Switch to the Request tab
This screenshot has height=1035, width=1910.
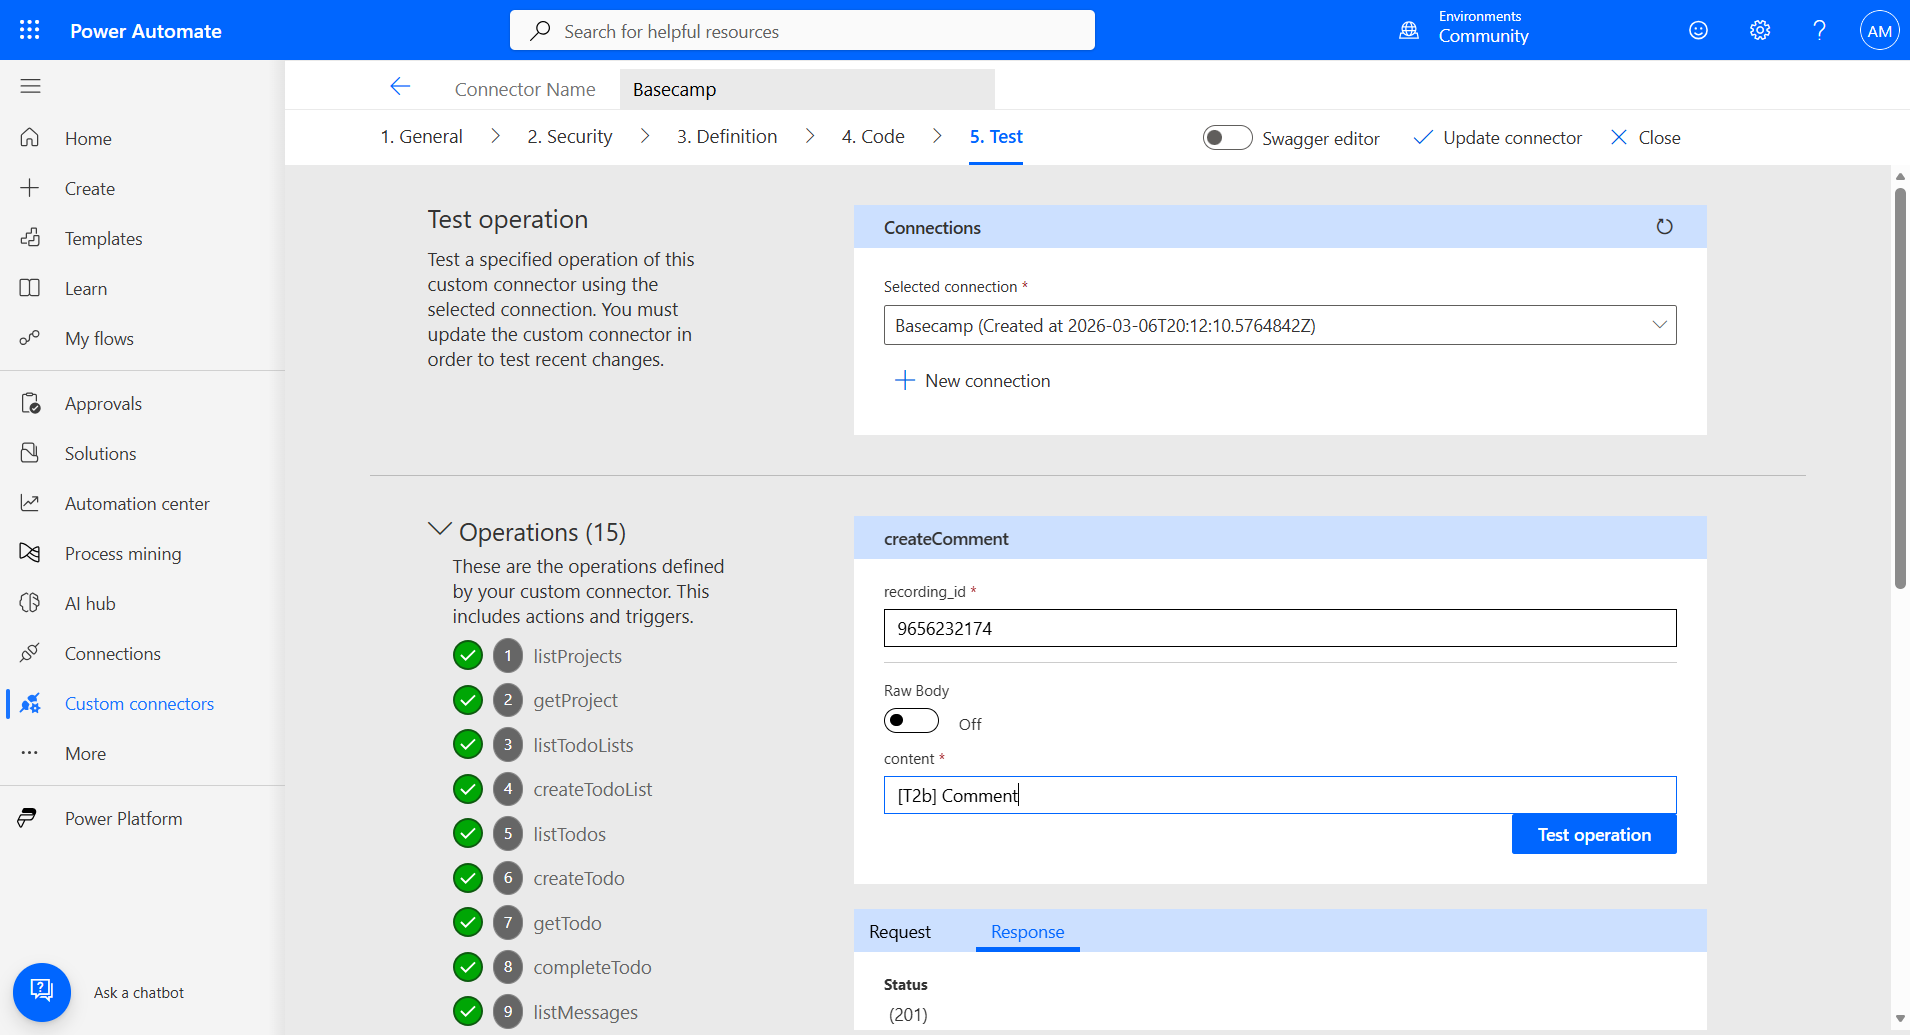point(900,932)
